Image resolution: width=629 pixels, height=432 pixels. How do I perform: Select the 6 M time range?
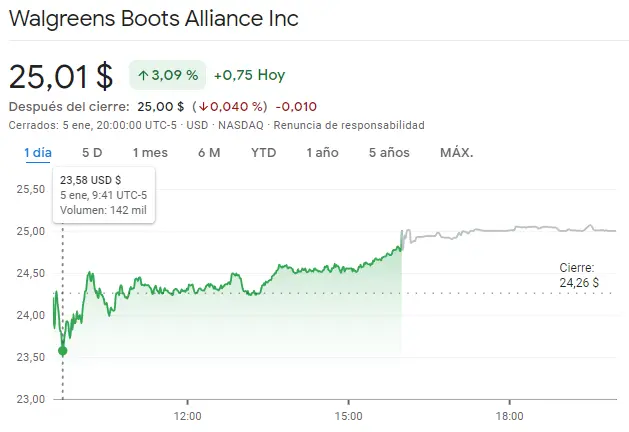pos(209,152)
